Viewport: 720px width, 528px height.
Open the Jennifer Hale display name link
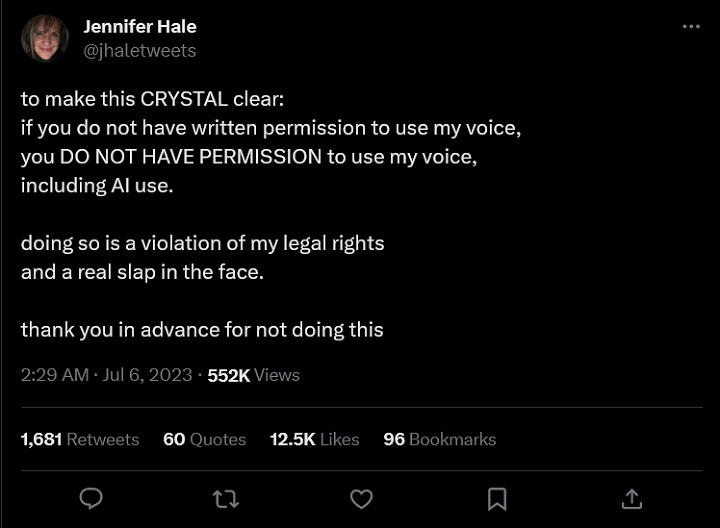pyautogui.click(x=140, y=27)
